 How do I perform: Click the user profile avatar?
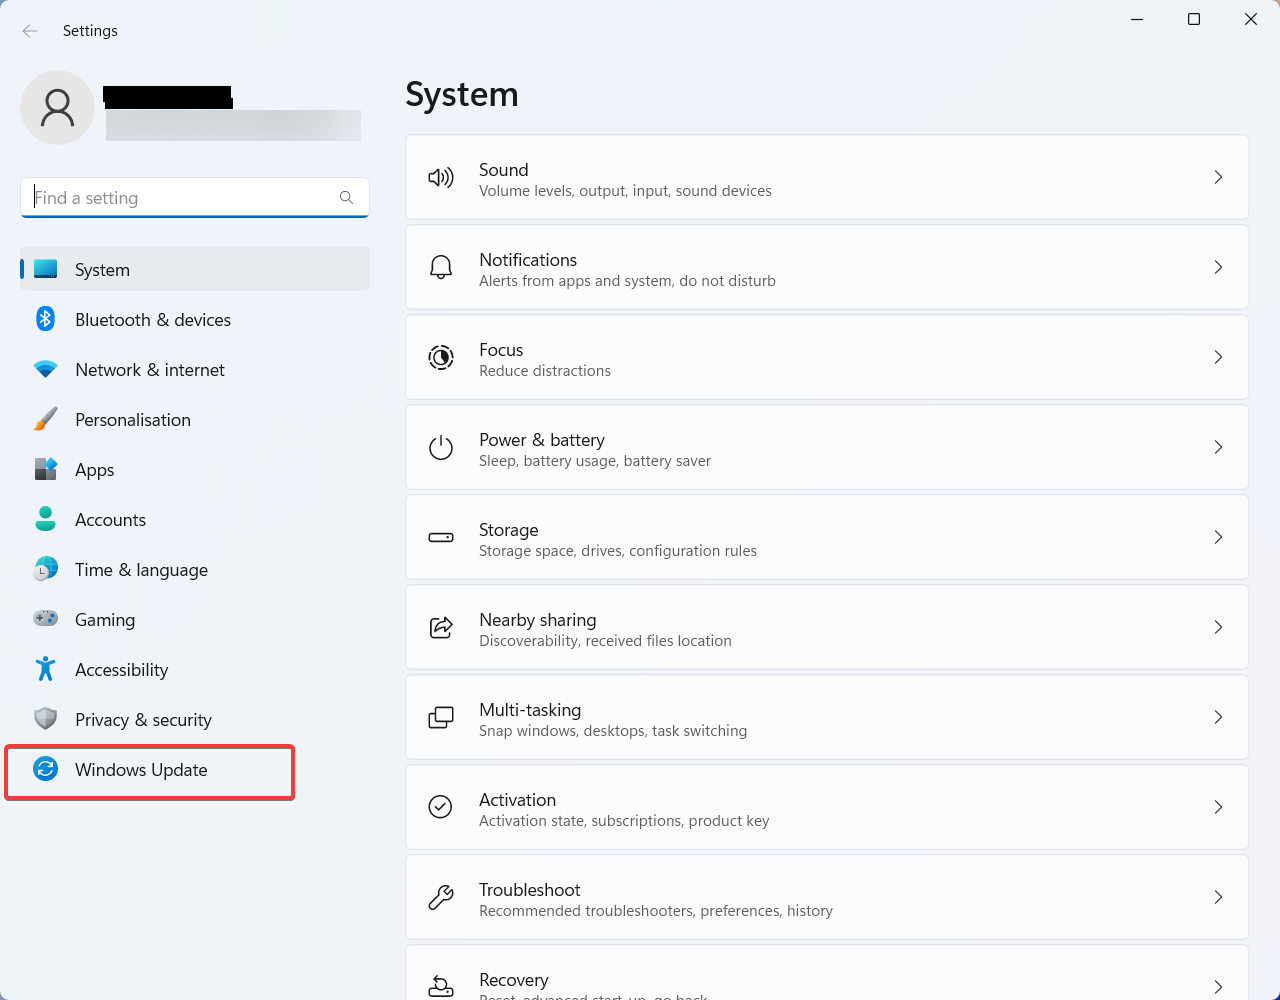(x=57, y=107)
